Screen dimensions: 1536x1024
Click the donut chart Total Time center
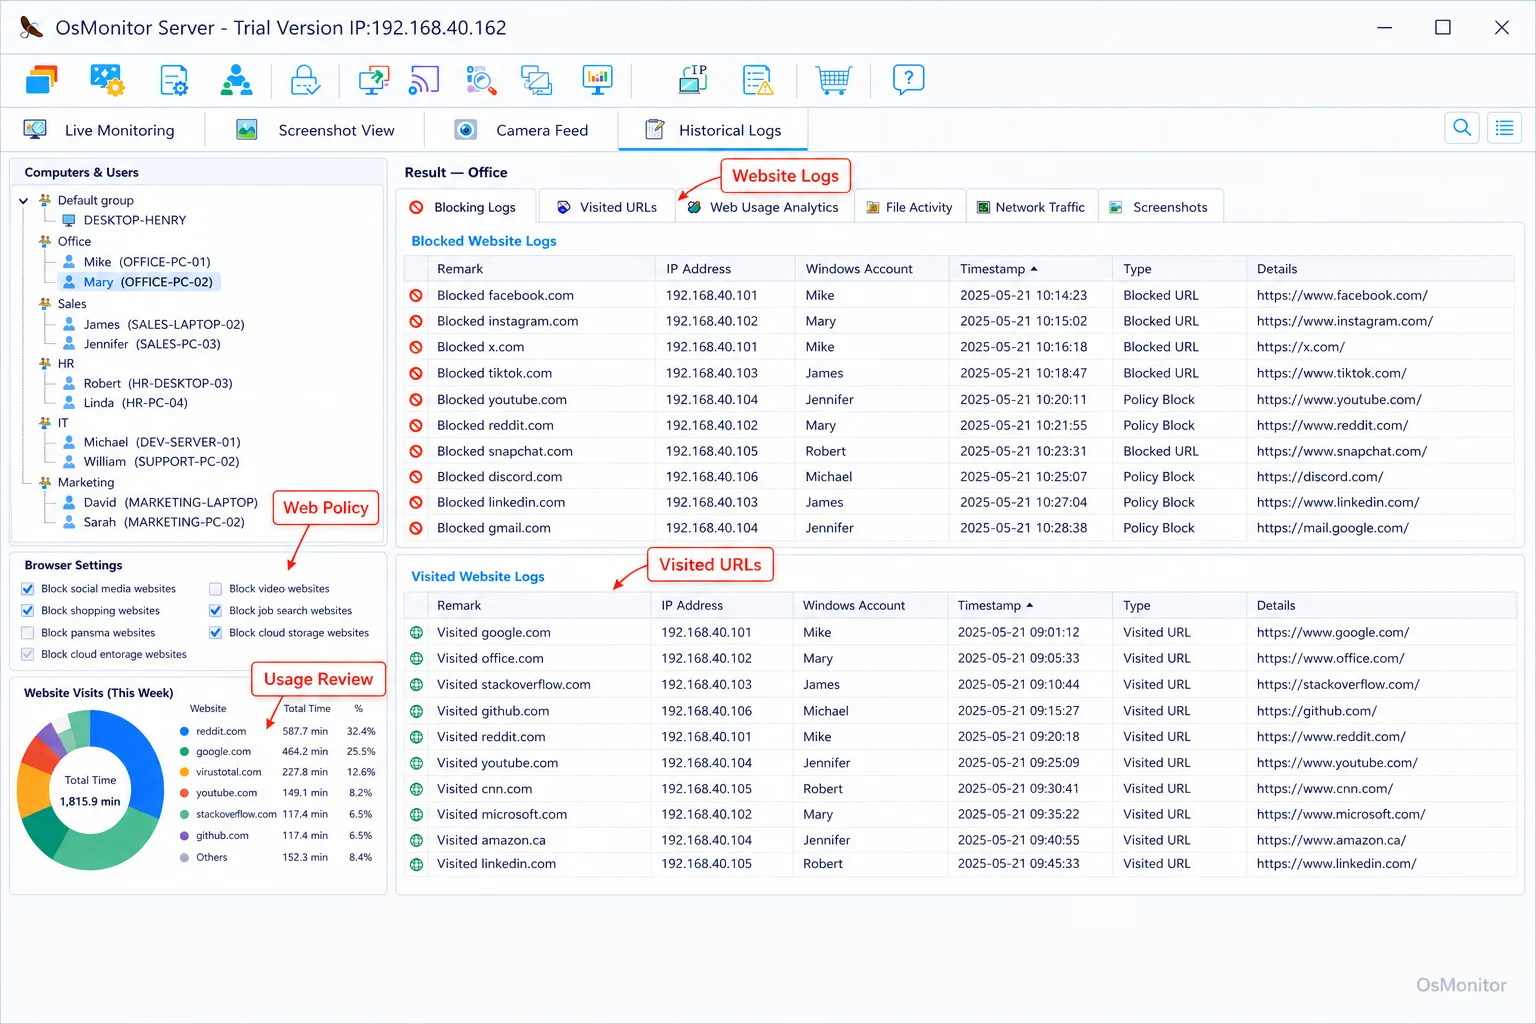(90, 790)
